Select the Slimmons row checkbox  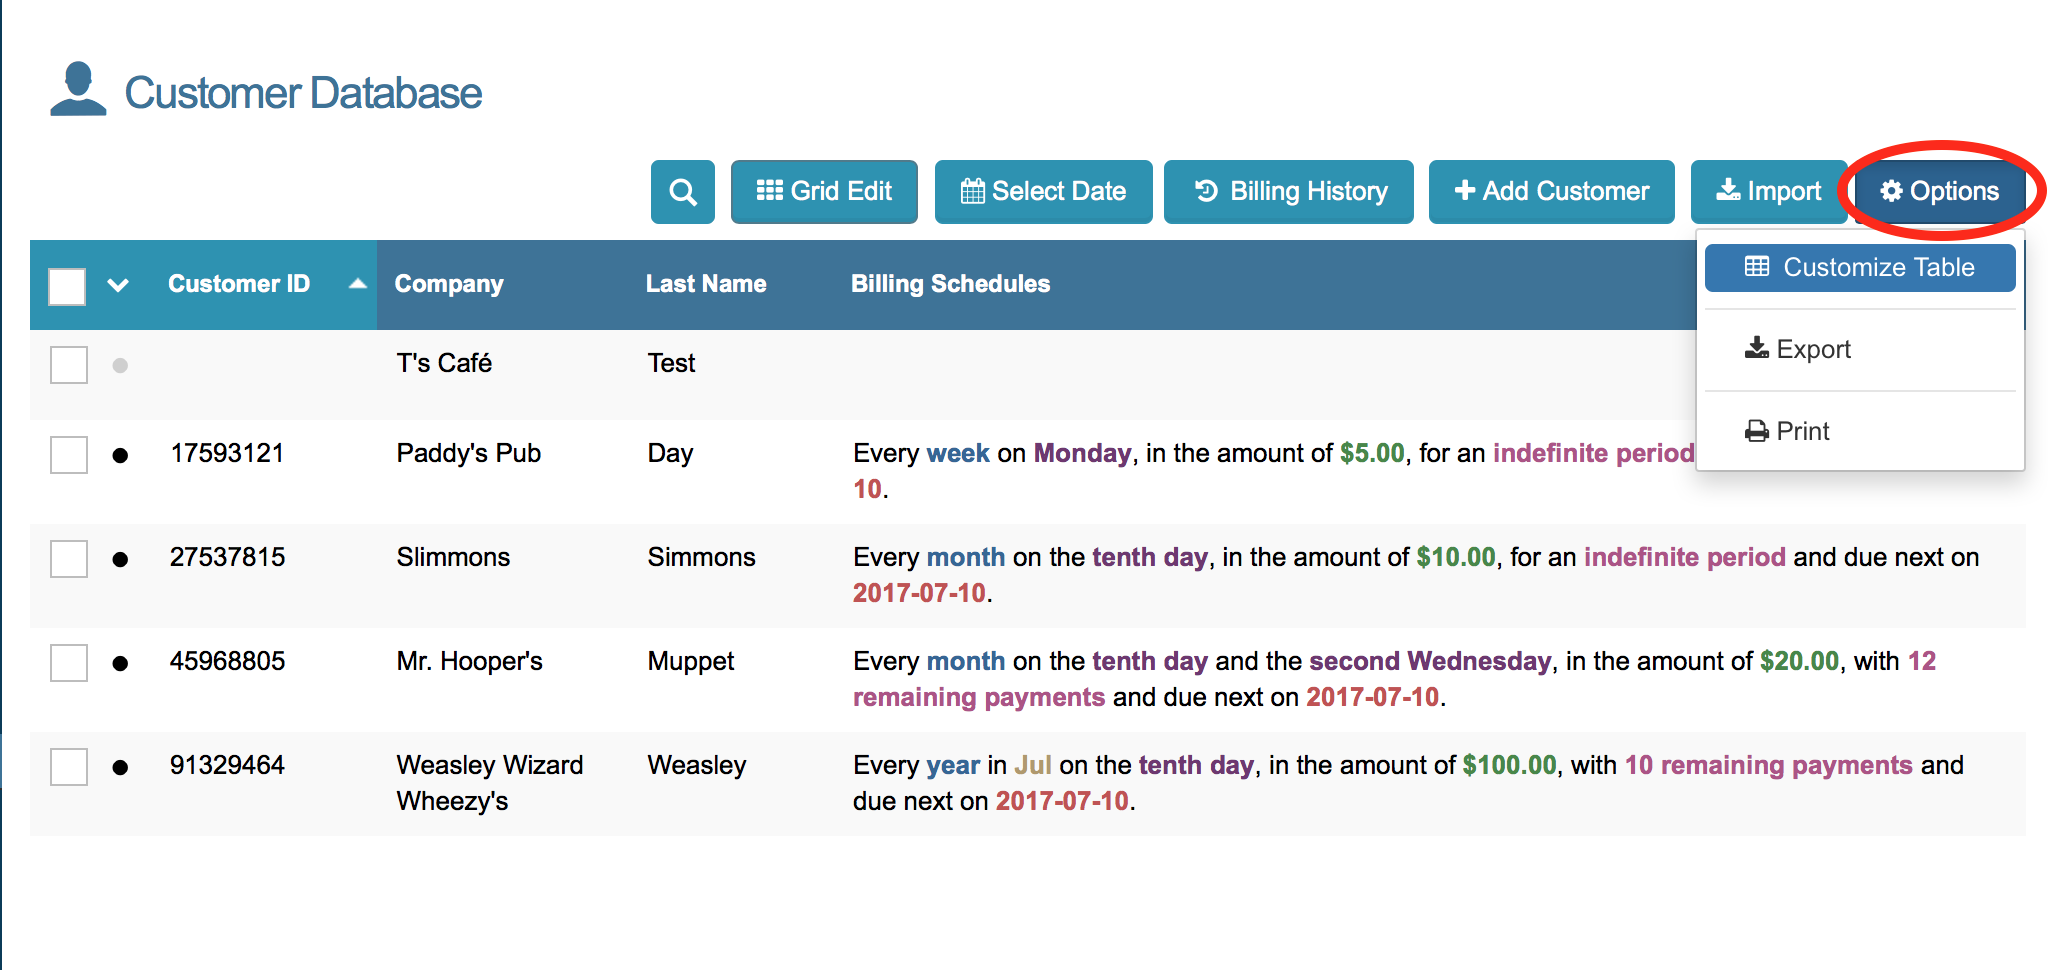pos(69,559)
